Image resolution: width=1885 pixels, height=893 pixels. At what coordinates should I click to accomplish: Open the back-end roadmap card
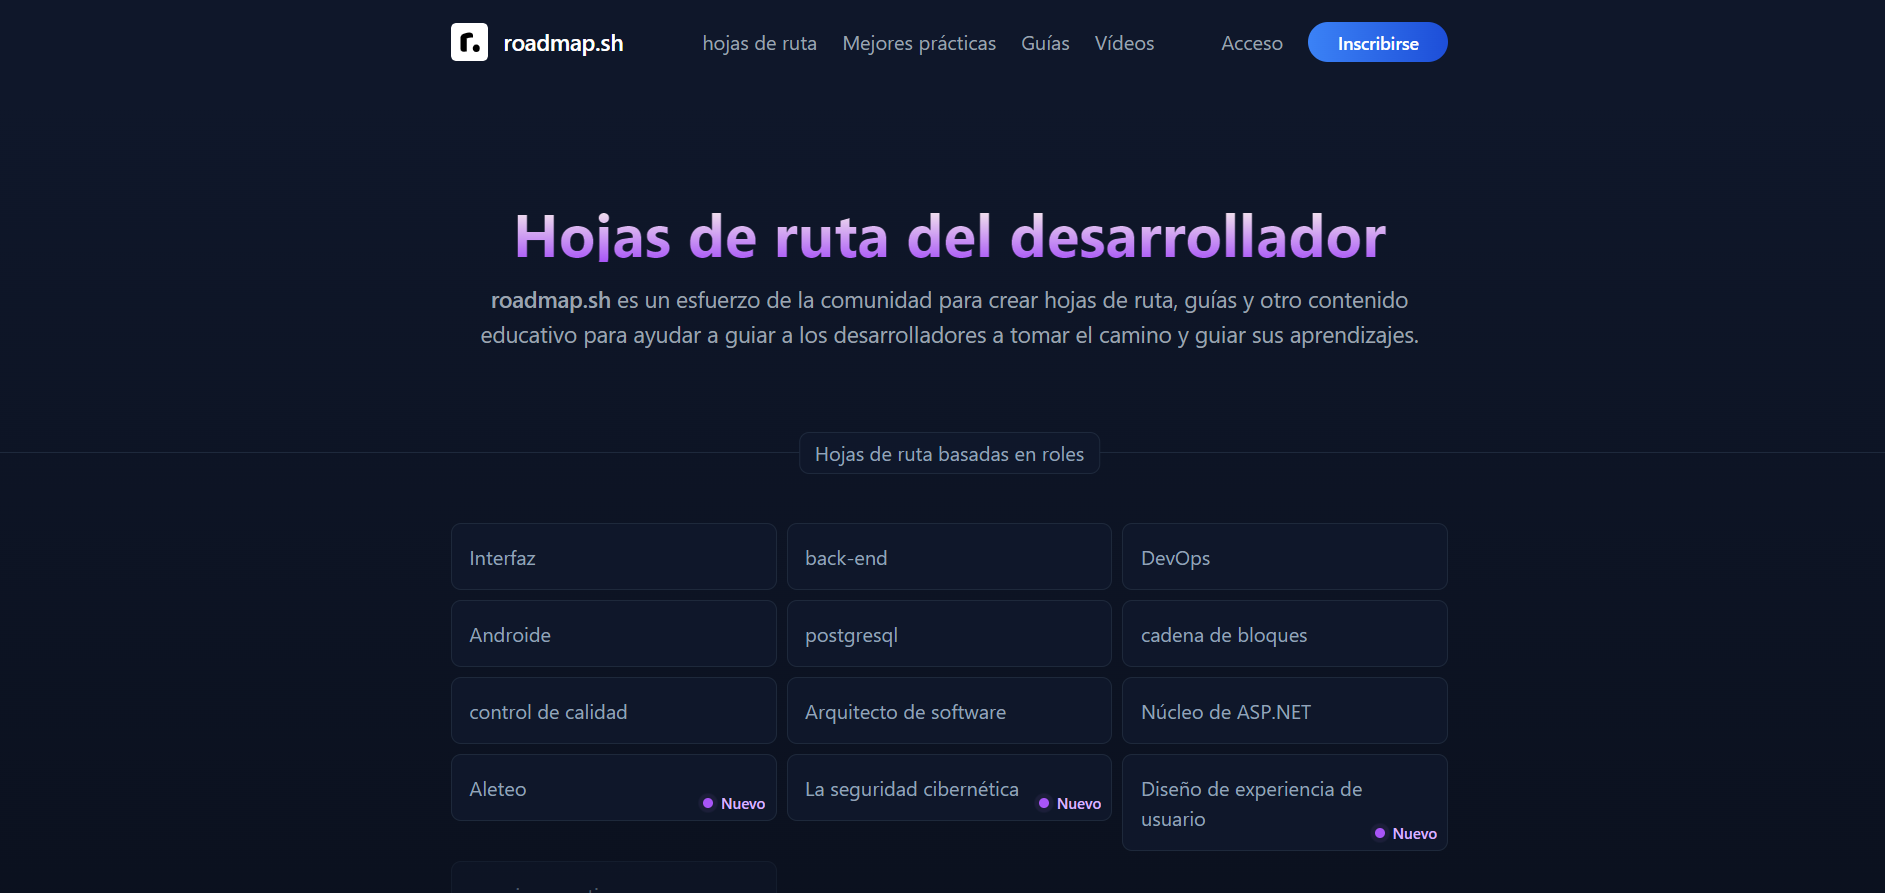949,557
